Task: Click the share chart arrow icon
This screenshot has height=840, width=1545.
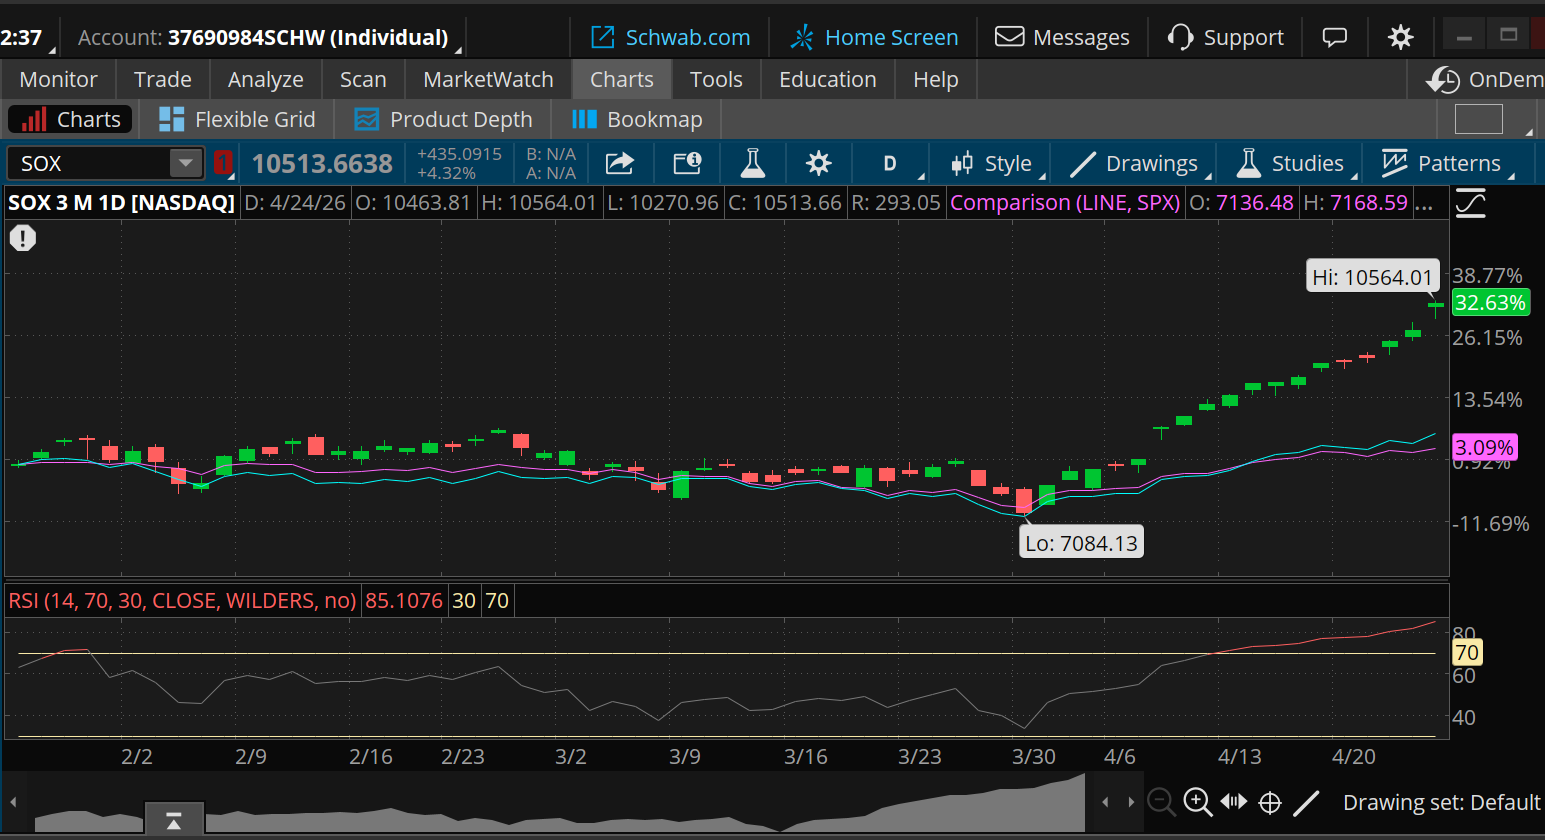Action: 620,163
